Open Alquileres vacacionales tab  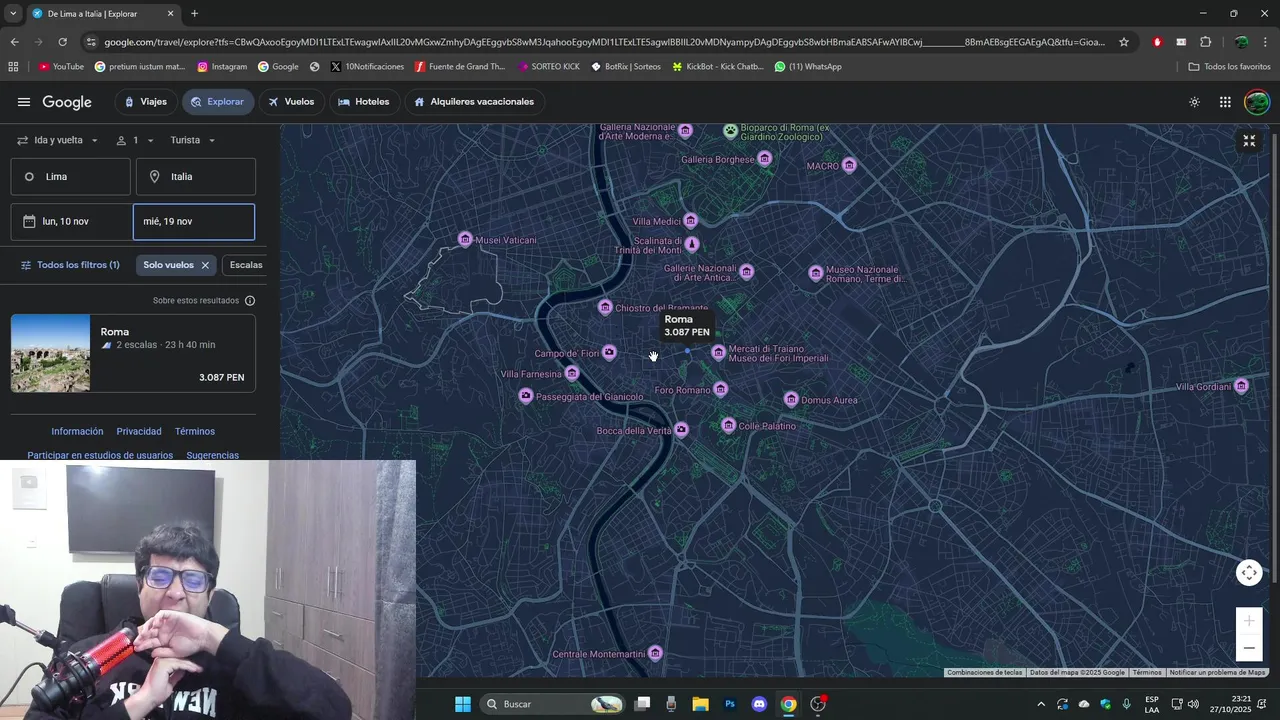[x=474, y=102]
